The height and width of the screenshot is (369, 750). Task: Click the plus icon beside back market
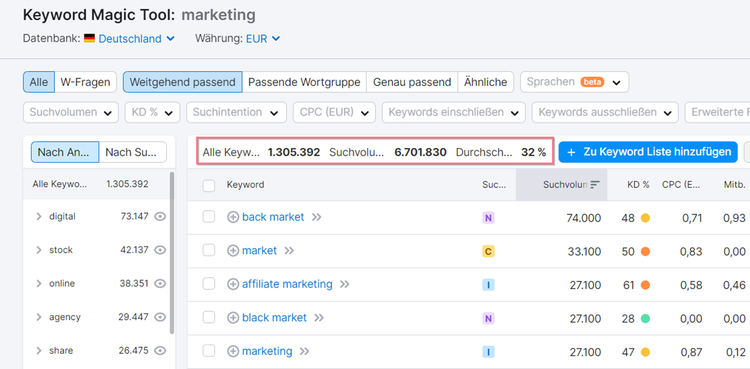tap(233, 217)
